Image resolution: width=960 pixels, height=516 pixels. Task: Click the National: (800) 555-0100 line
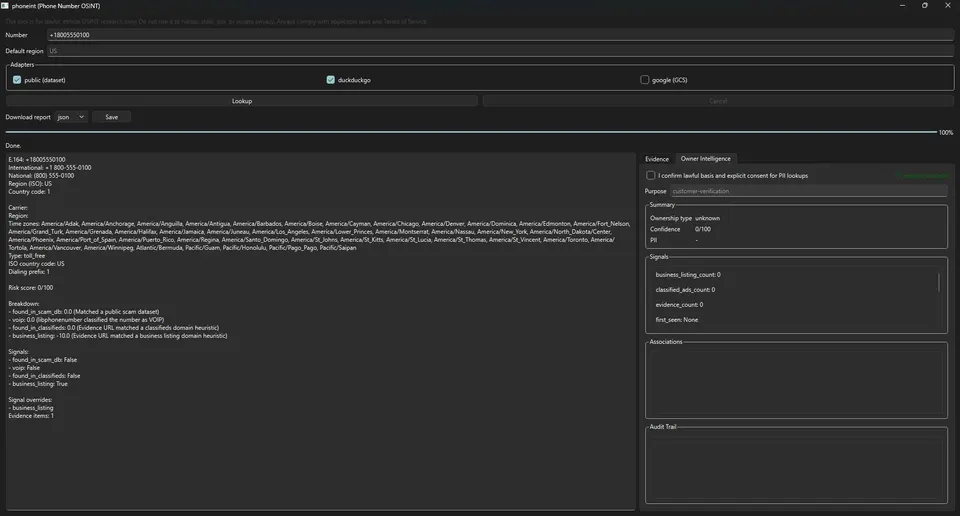pyautogui.click(x=41, y=176)
